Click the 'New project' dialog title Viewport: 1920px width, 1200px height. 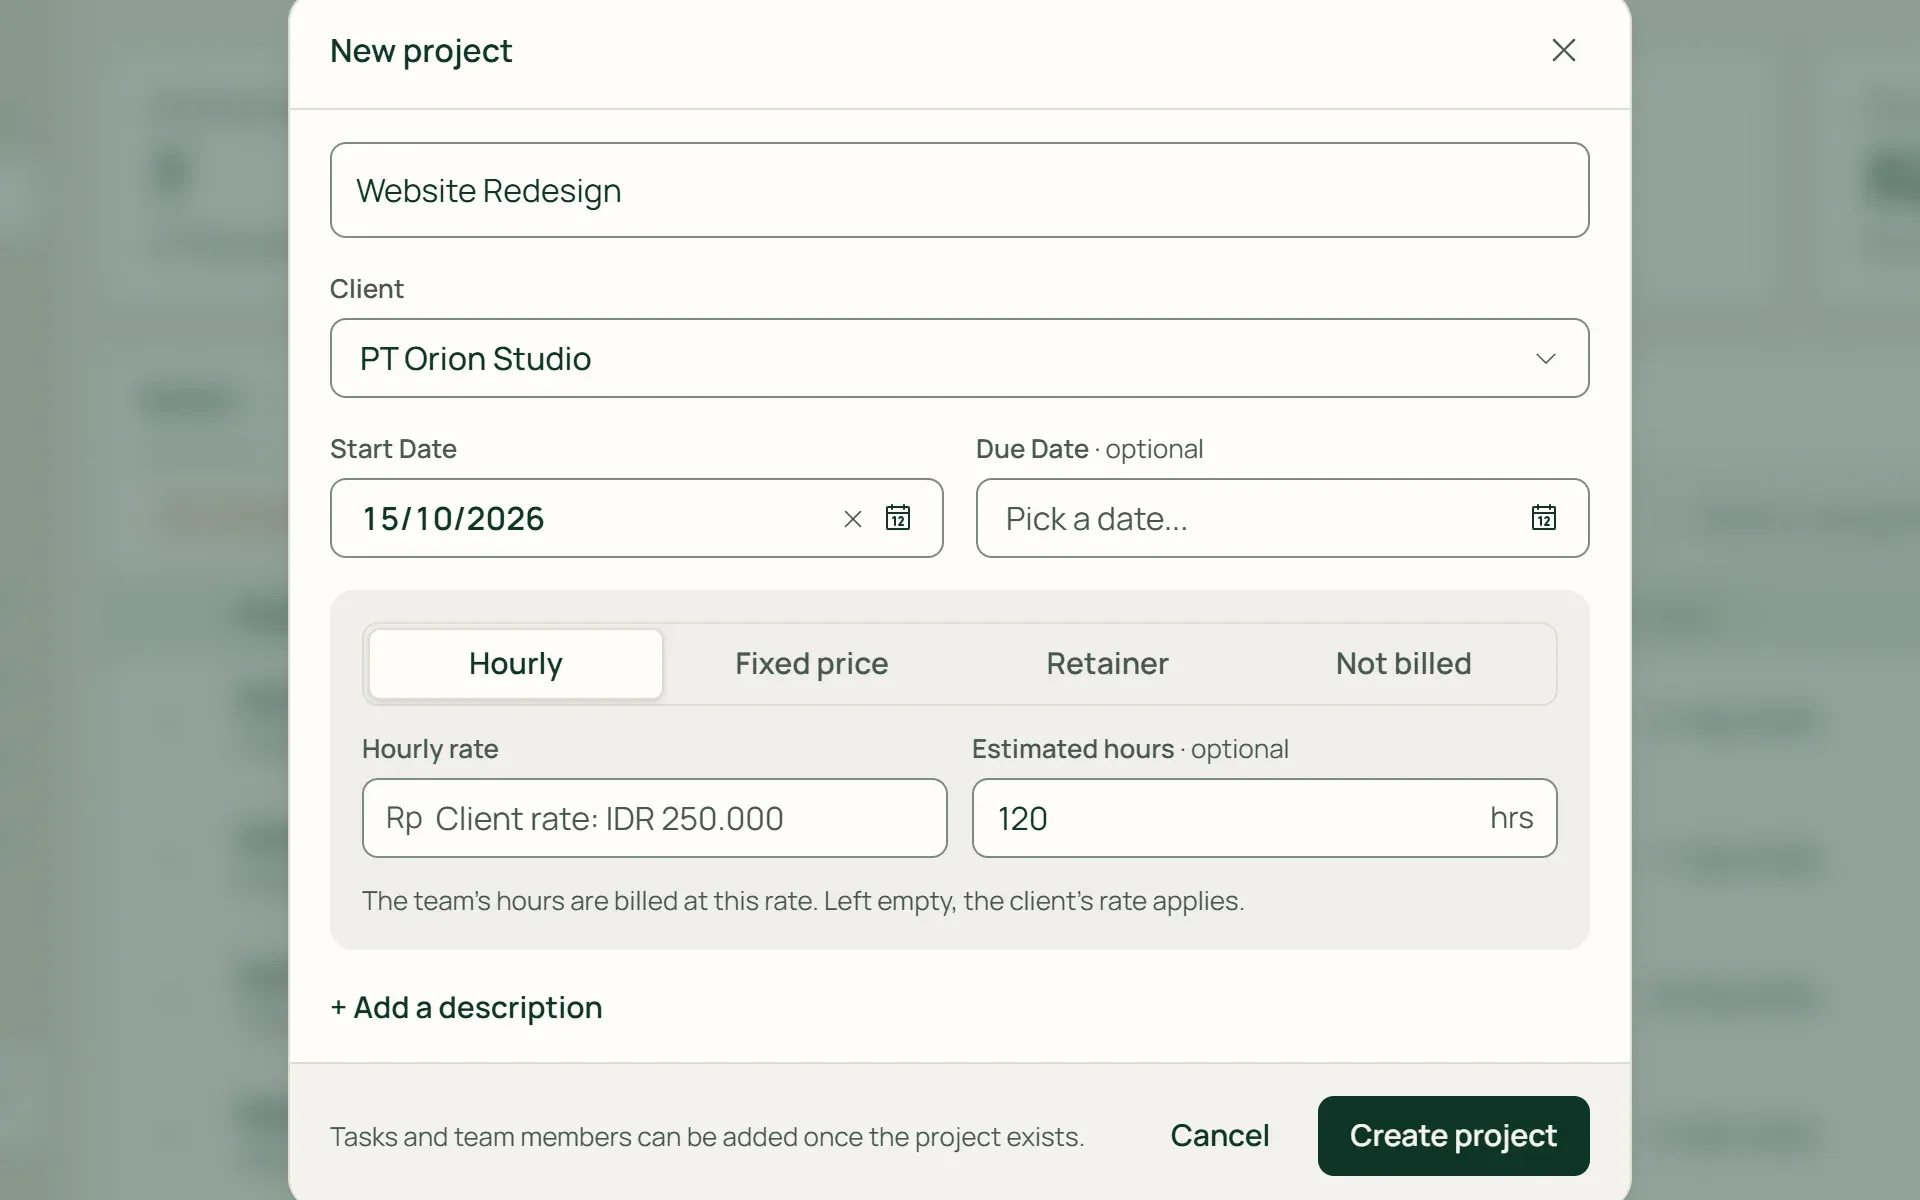tap(421, 51)
